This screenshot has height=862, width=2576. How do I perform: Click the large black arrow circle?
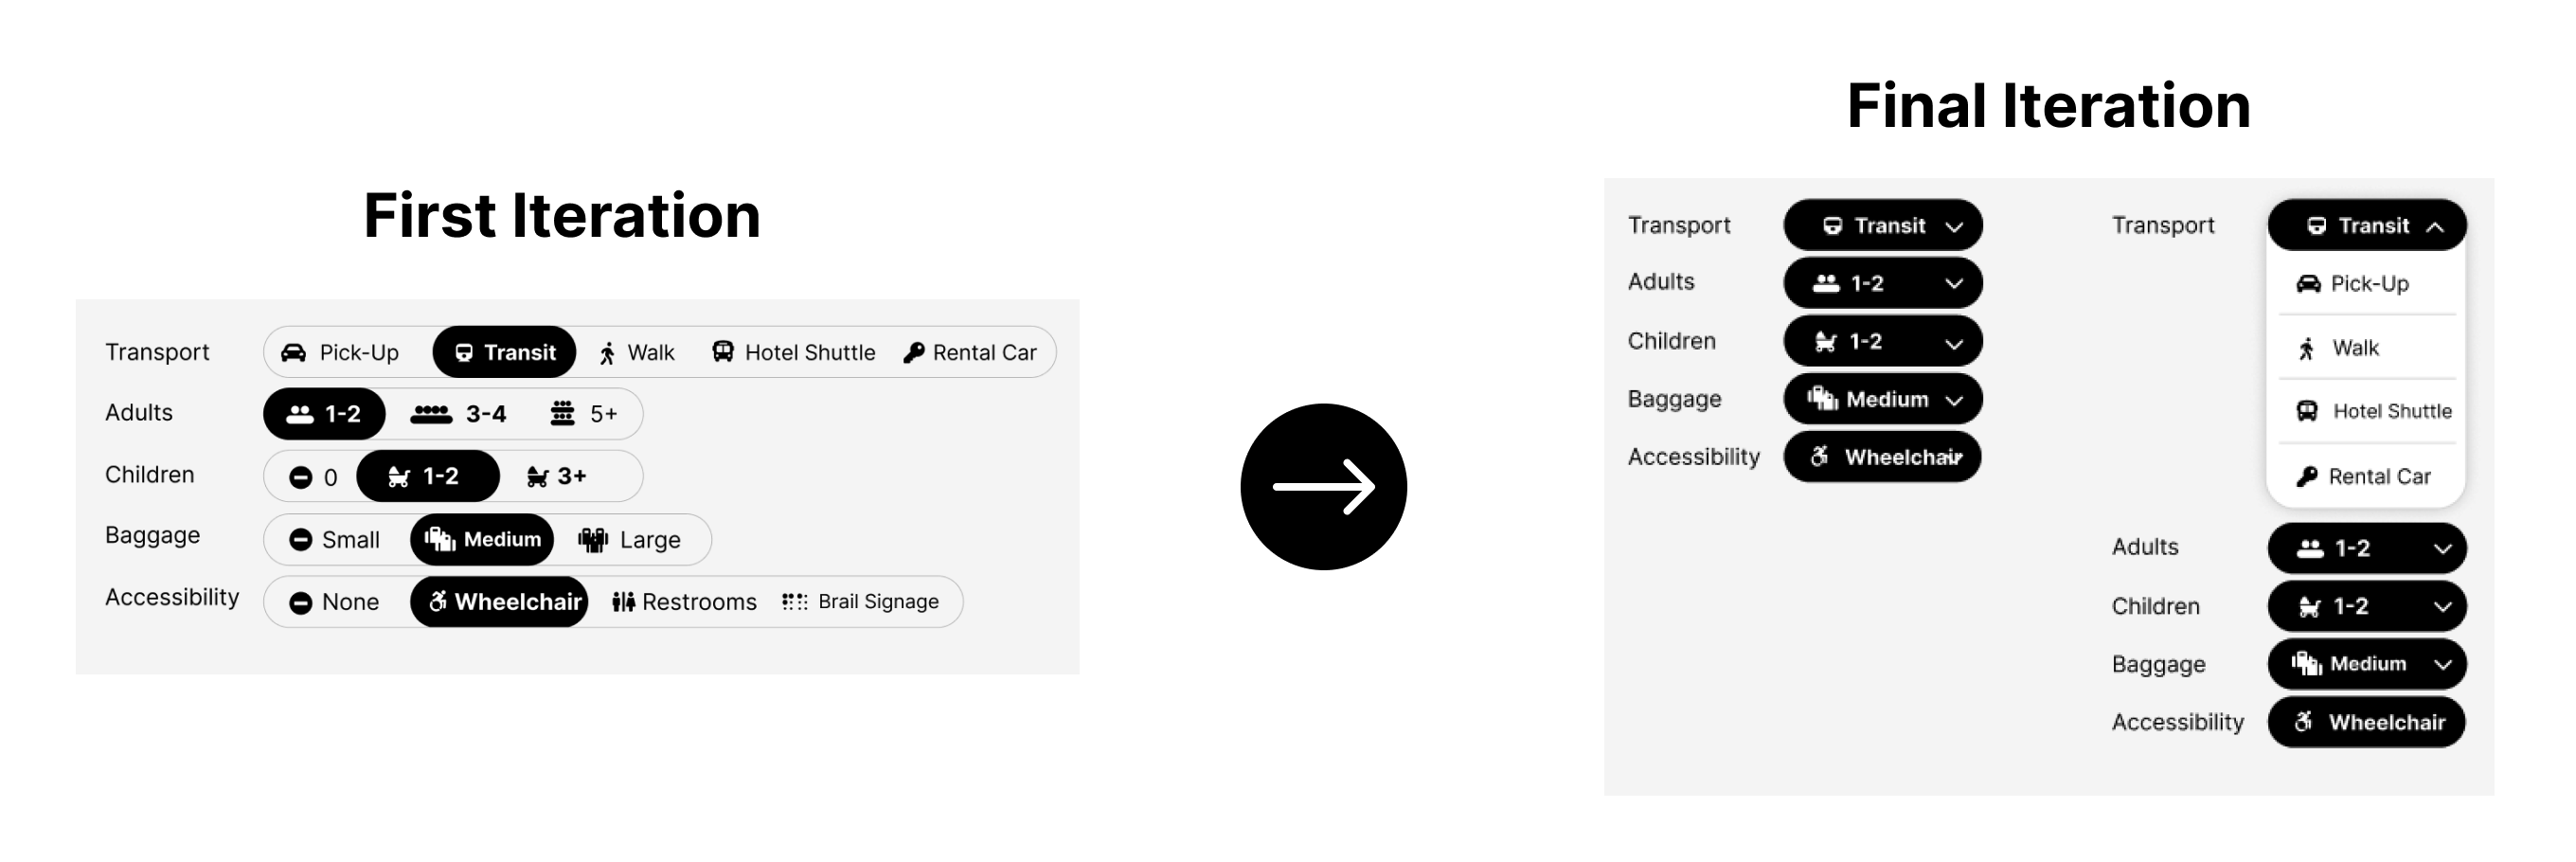coord(1323,487)
